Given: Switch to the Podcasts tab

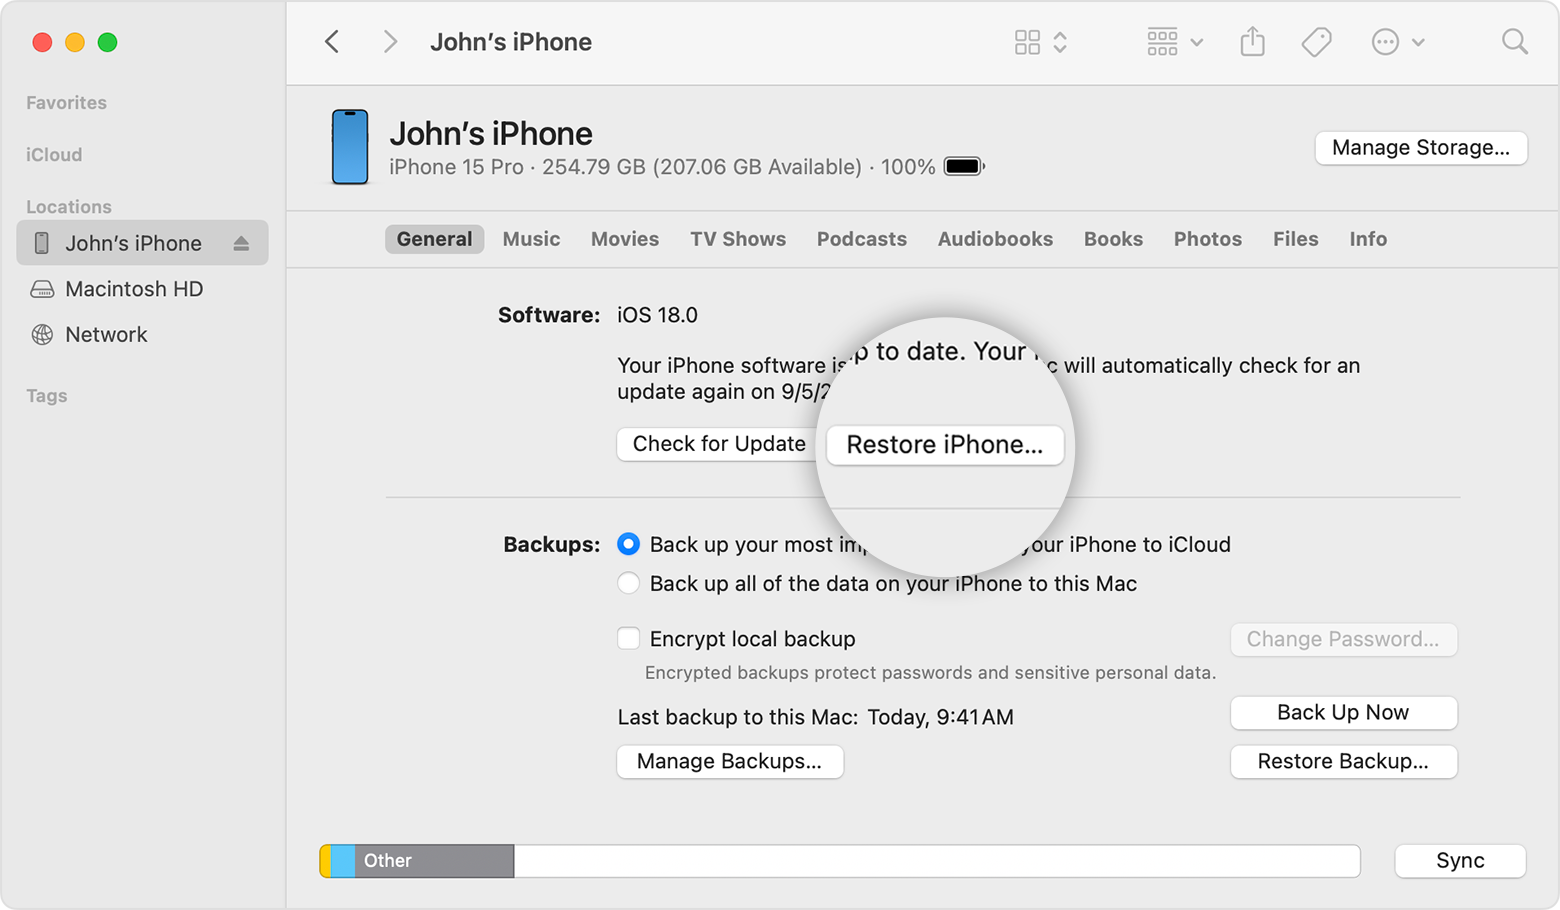Looking at the screenshot, I should [x=861, y=239].
